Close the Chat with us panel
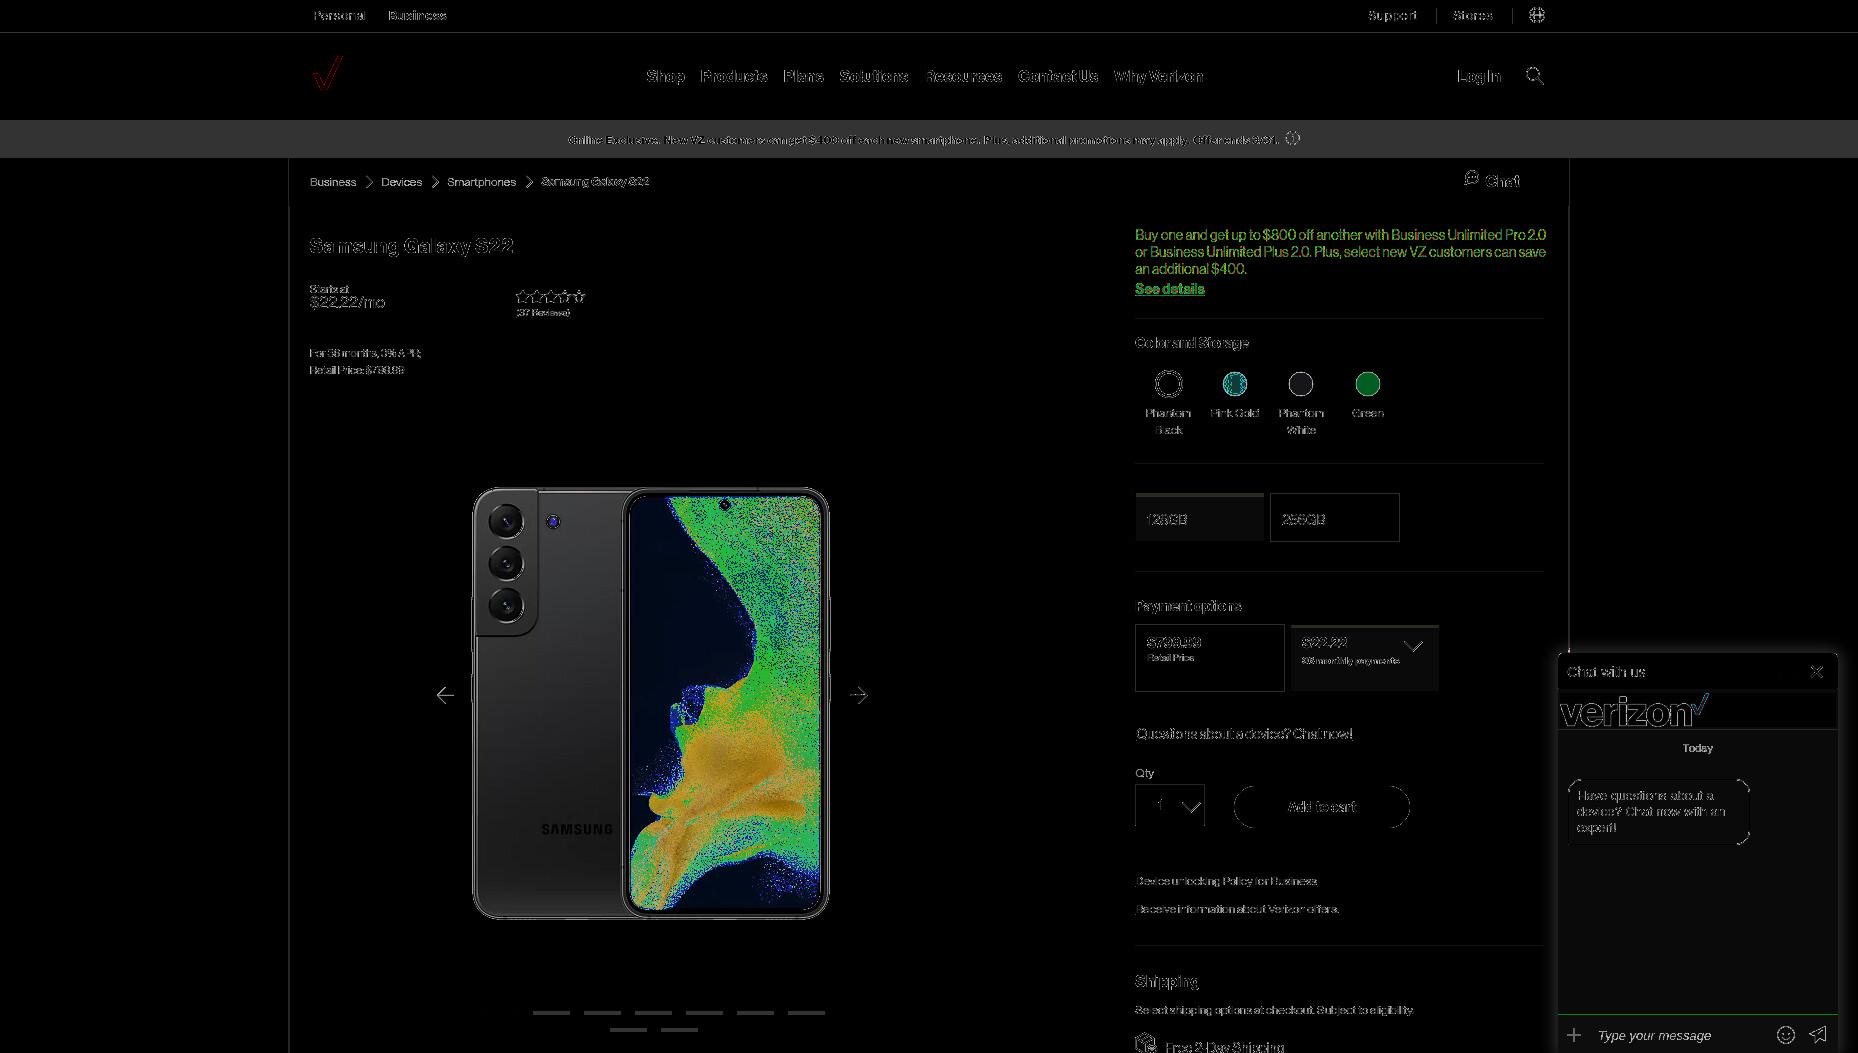 tap(1816, 672)
